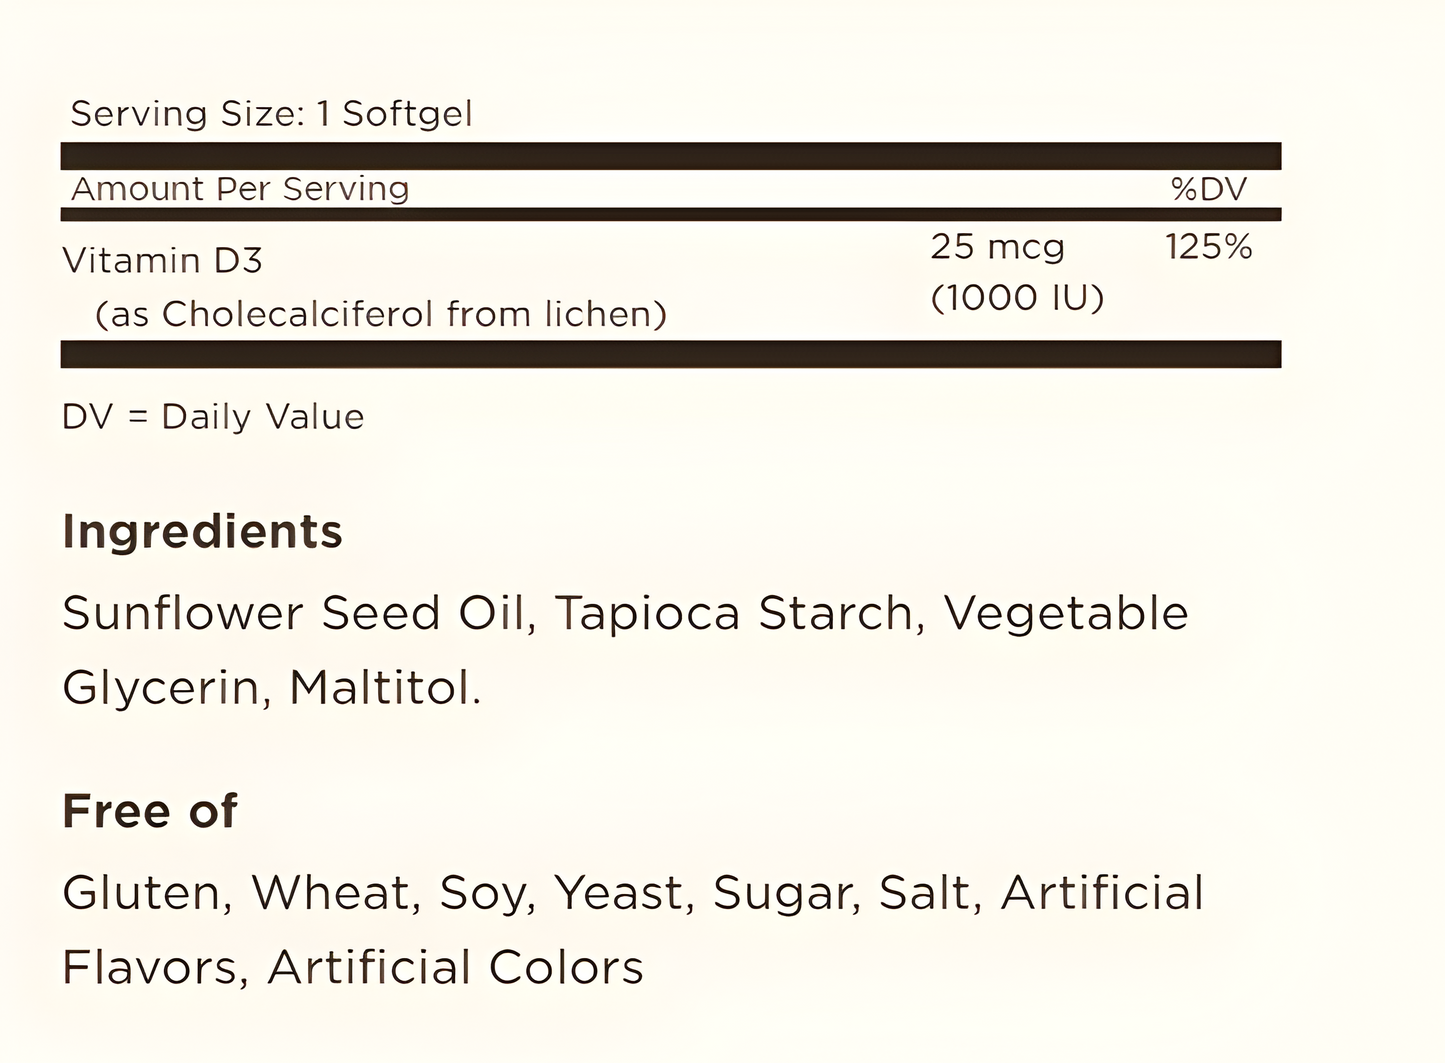Viewport: 1445px width, 1063px height.
Task: Select the Ingredients heading
Action: pos(202,531)
